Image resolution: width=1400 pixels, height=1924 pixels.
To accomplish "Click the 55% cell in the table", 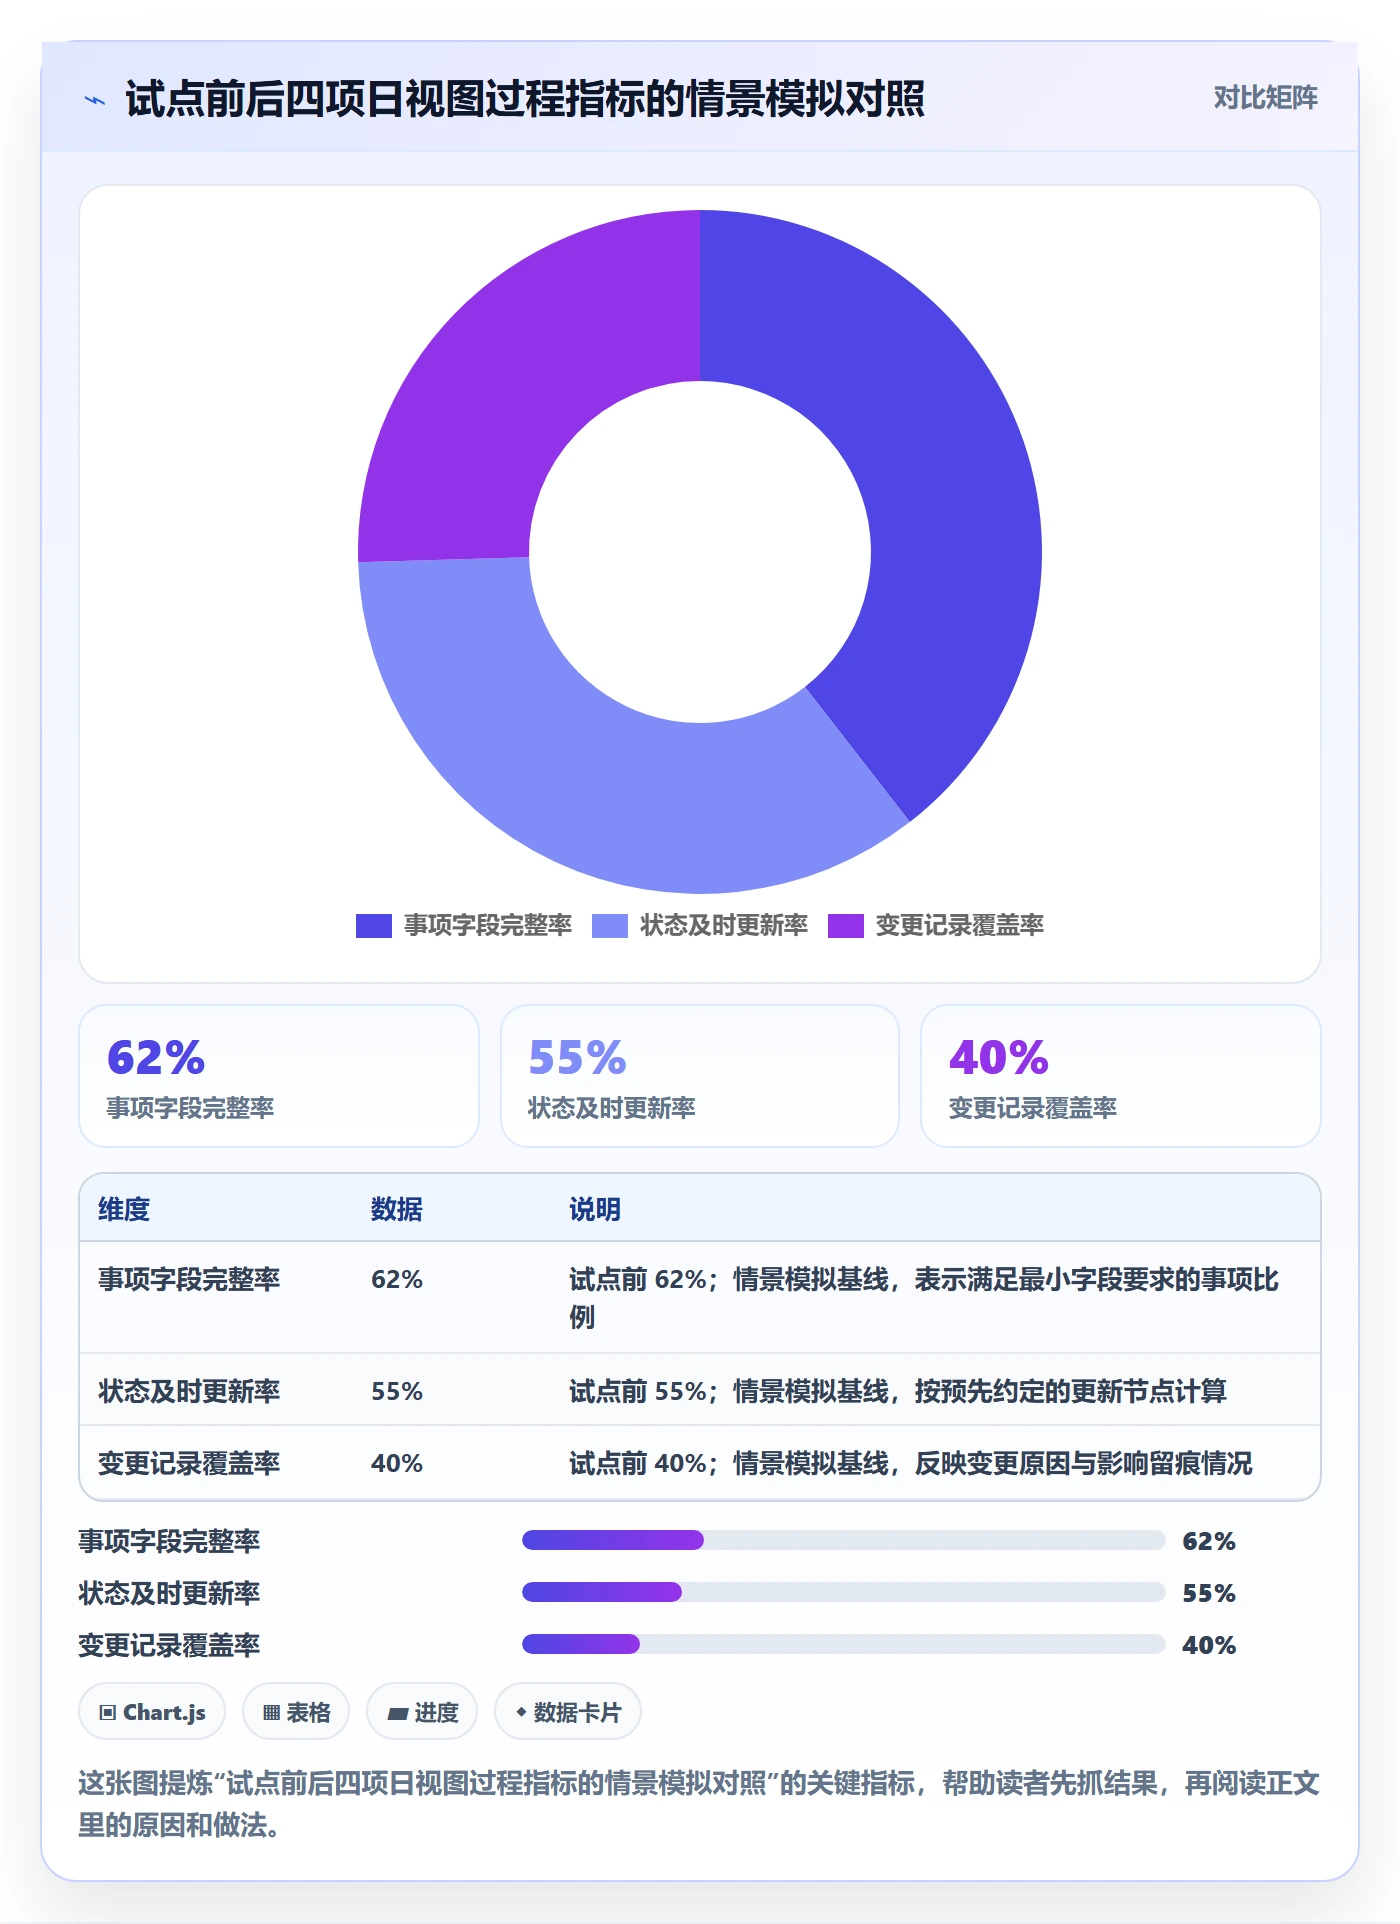I will coord(397,1392).
